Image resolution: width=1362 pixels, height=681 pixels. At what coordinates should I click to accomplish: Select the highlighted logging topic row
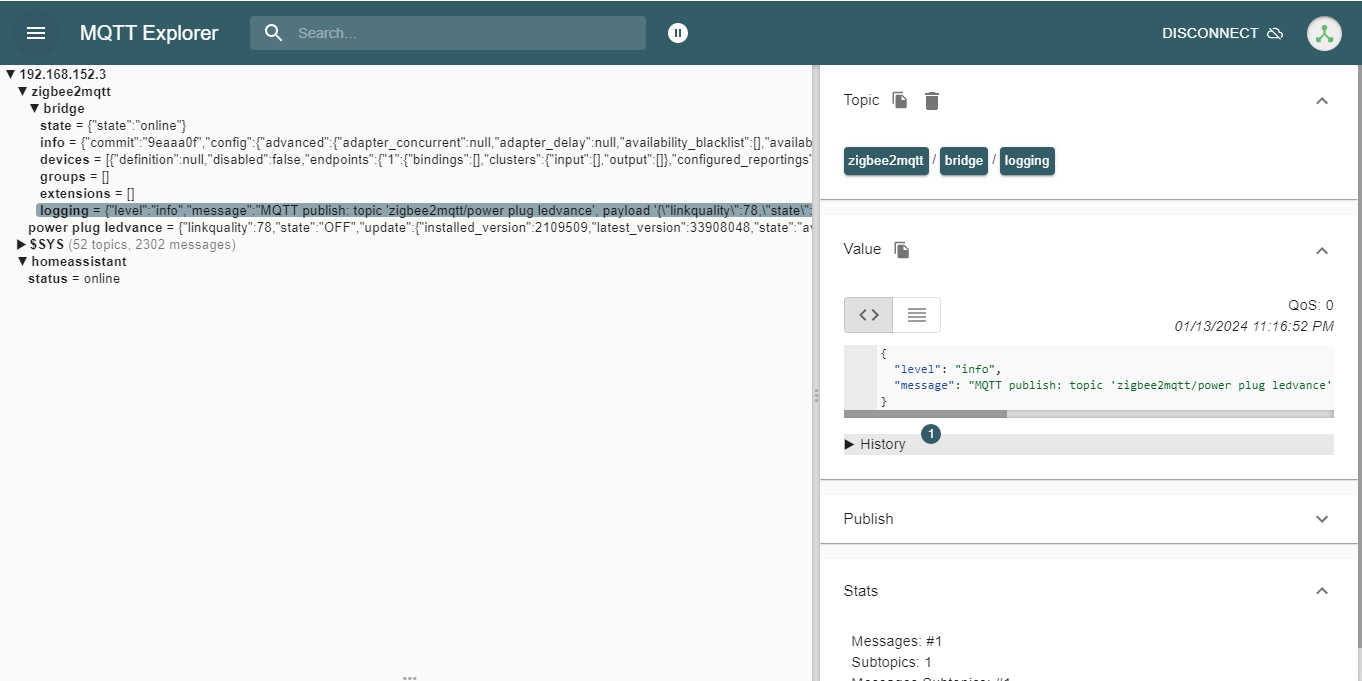point(424,210)
